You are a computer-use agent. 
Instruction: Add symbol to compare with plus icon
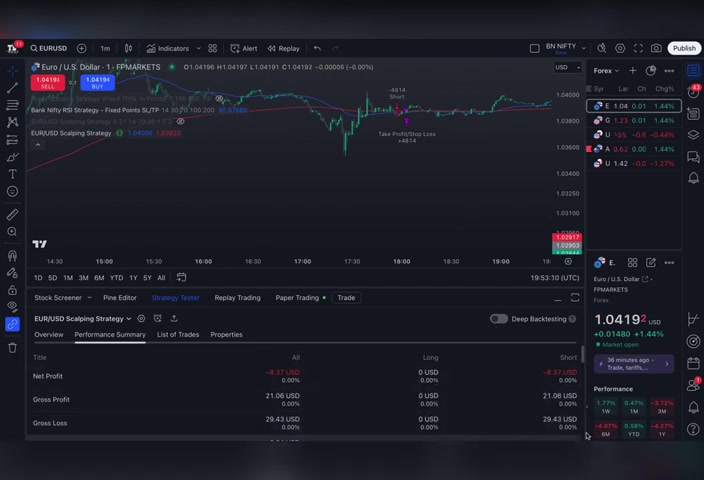[x=81, y=48]
